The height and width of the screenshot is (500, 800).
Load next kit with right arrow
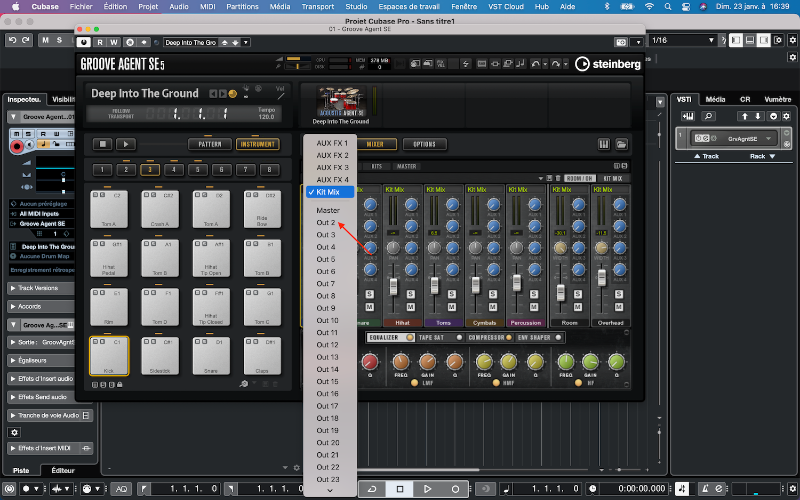222,93
